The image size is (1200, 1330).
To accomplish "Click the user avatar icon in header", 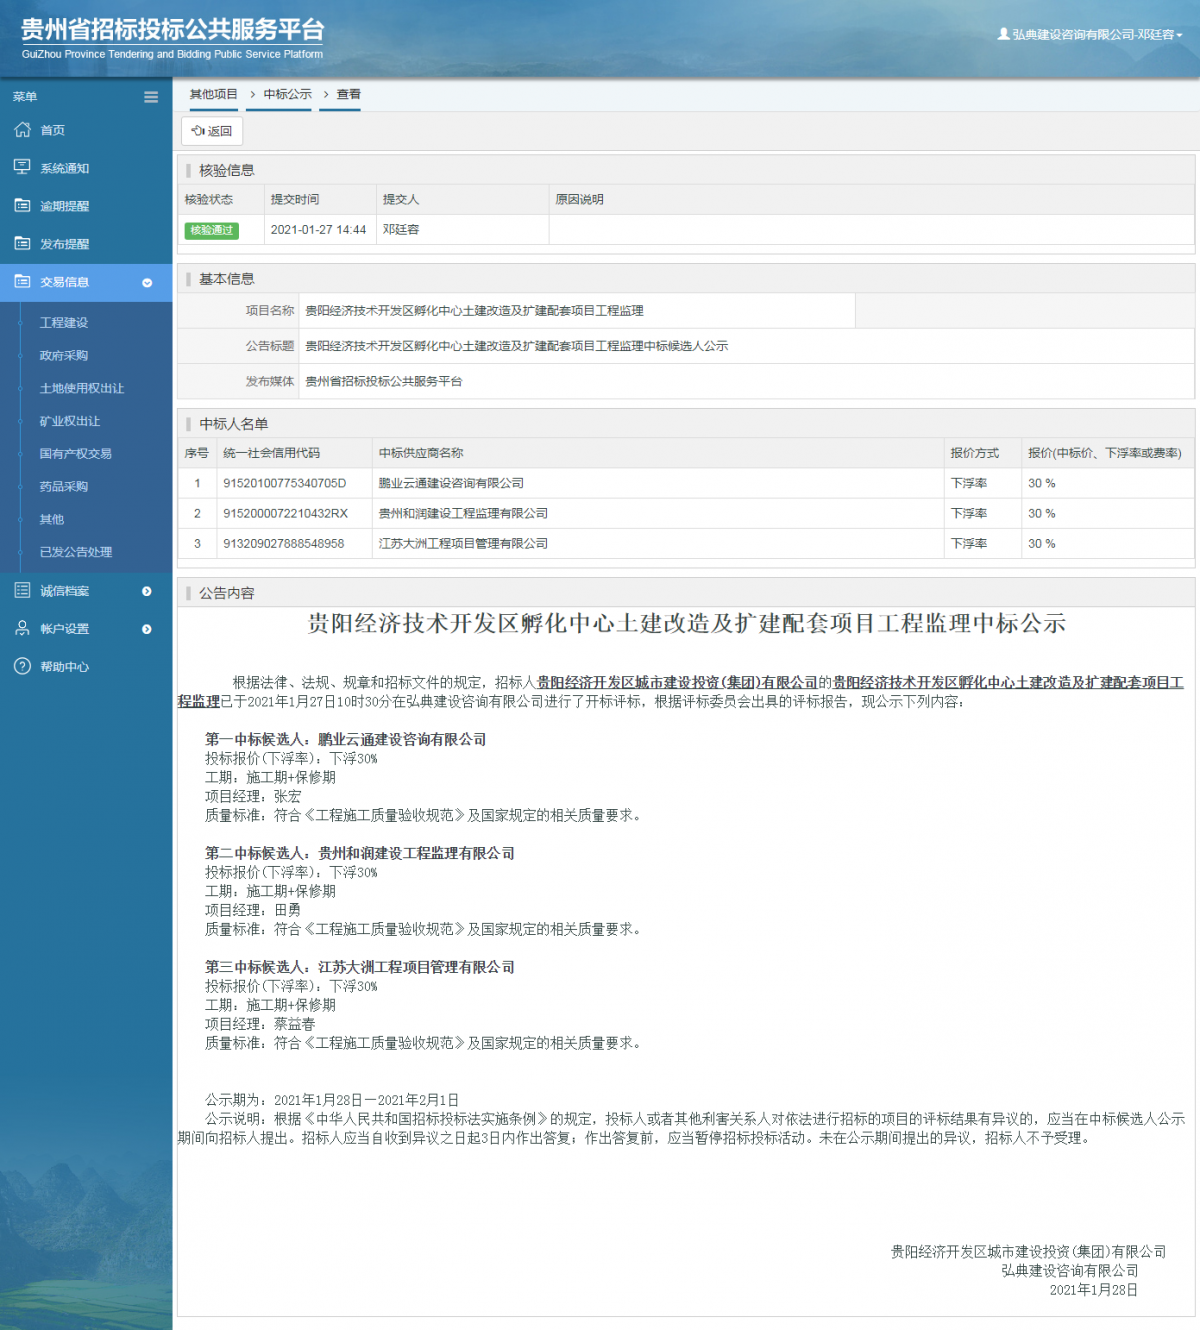I will (1003, 34).
